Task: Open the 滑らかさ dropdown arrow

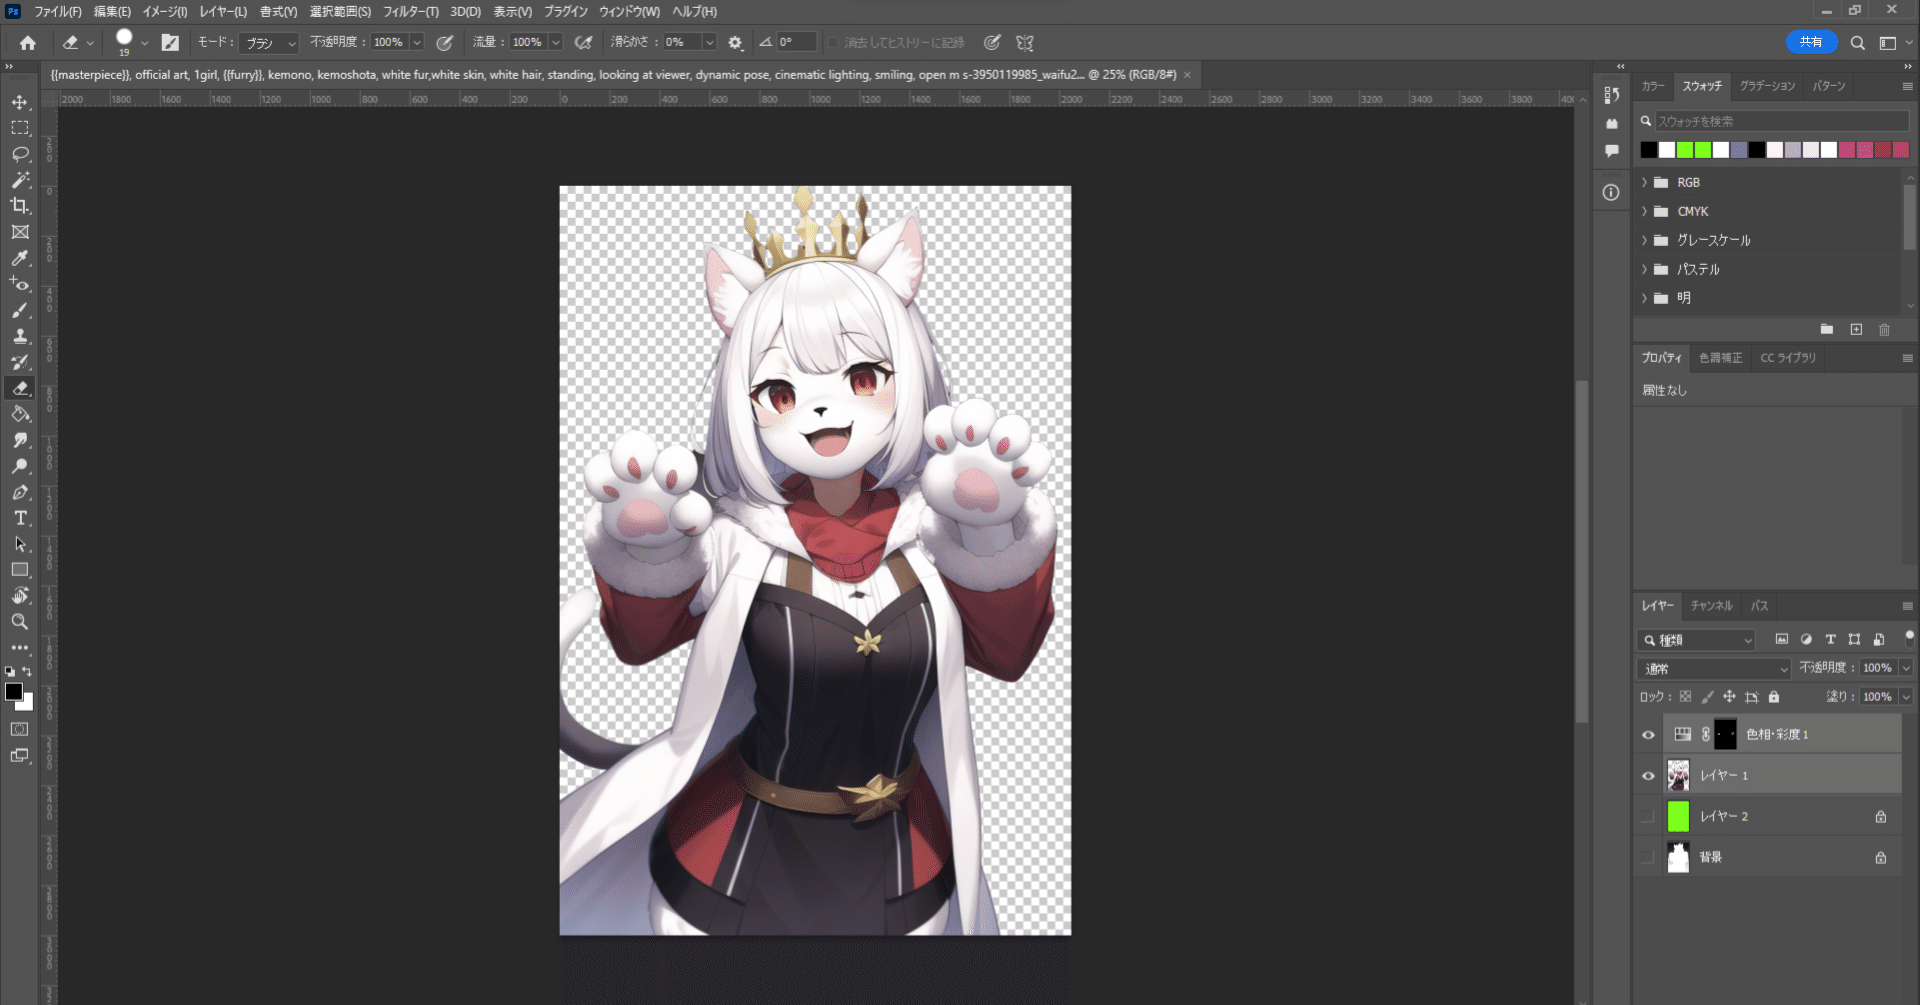Action: 709,43
